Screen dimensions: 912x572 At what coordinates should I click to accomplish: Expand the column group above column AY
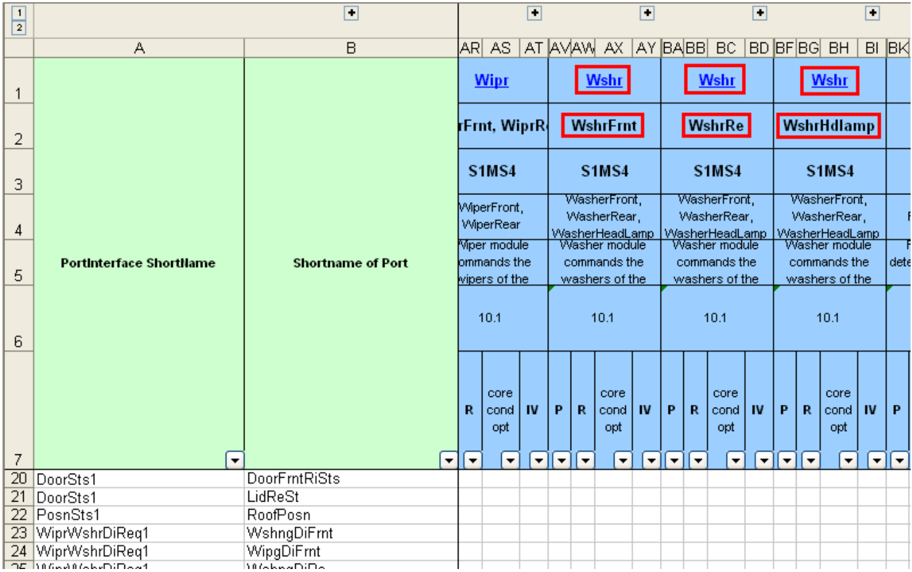point(647,13)
